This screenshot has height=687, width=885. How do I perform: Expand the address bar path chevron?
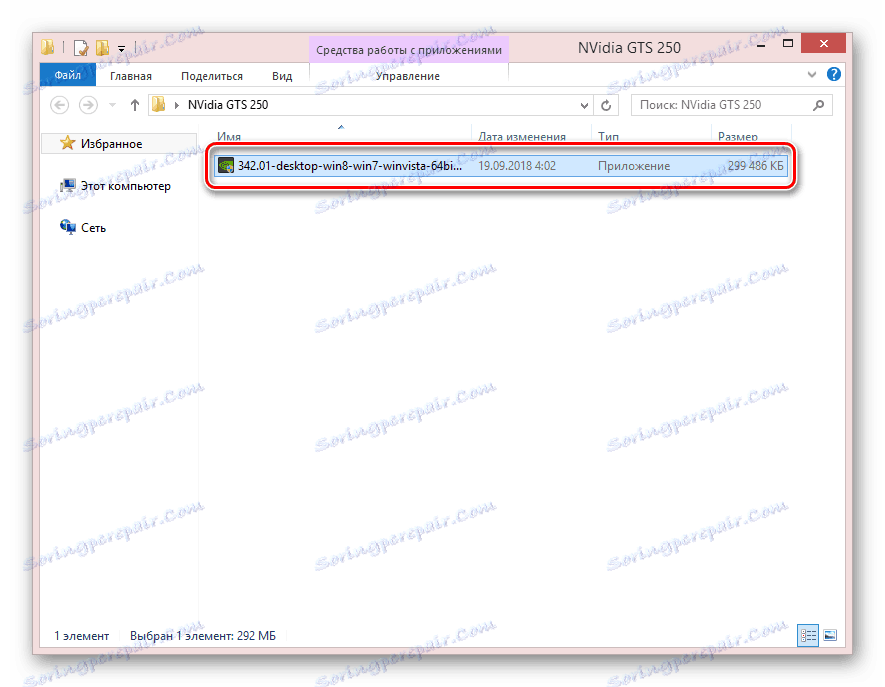(177, 105)
